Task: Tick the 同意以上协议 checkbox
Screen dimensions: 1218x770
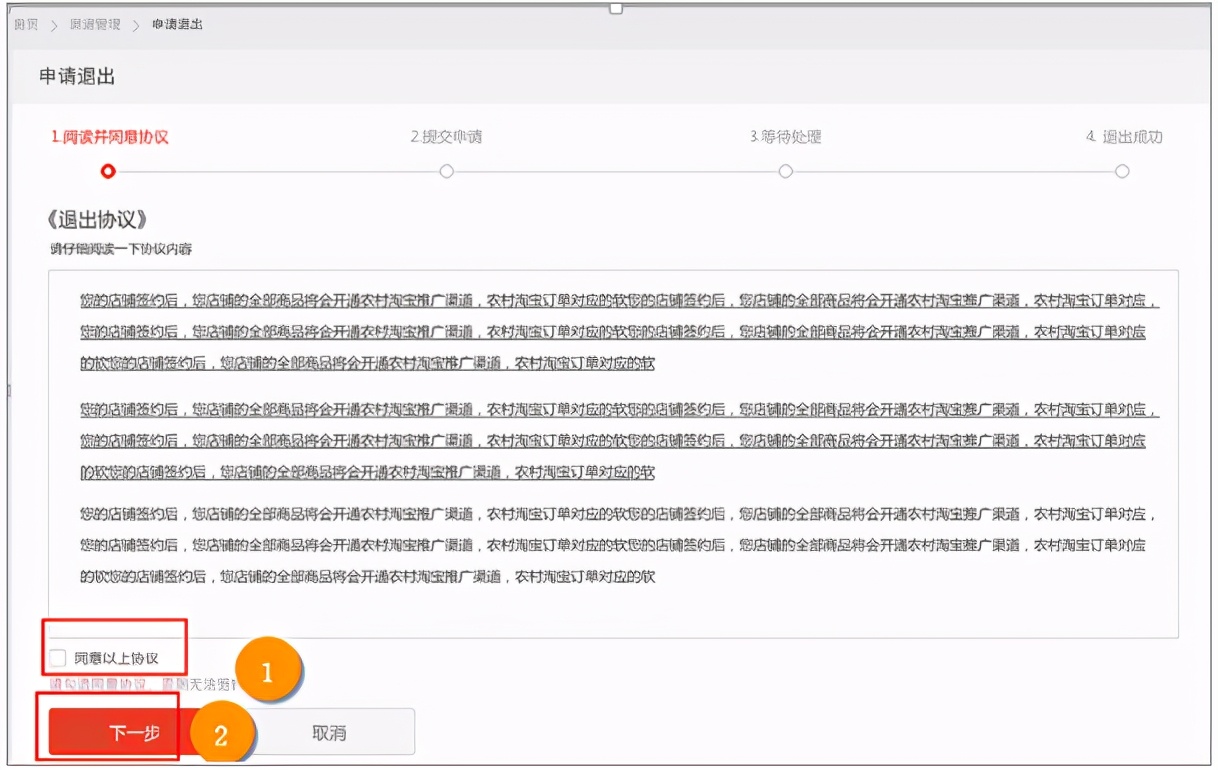Action: point(57,658)
